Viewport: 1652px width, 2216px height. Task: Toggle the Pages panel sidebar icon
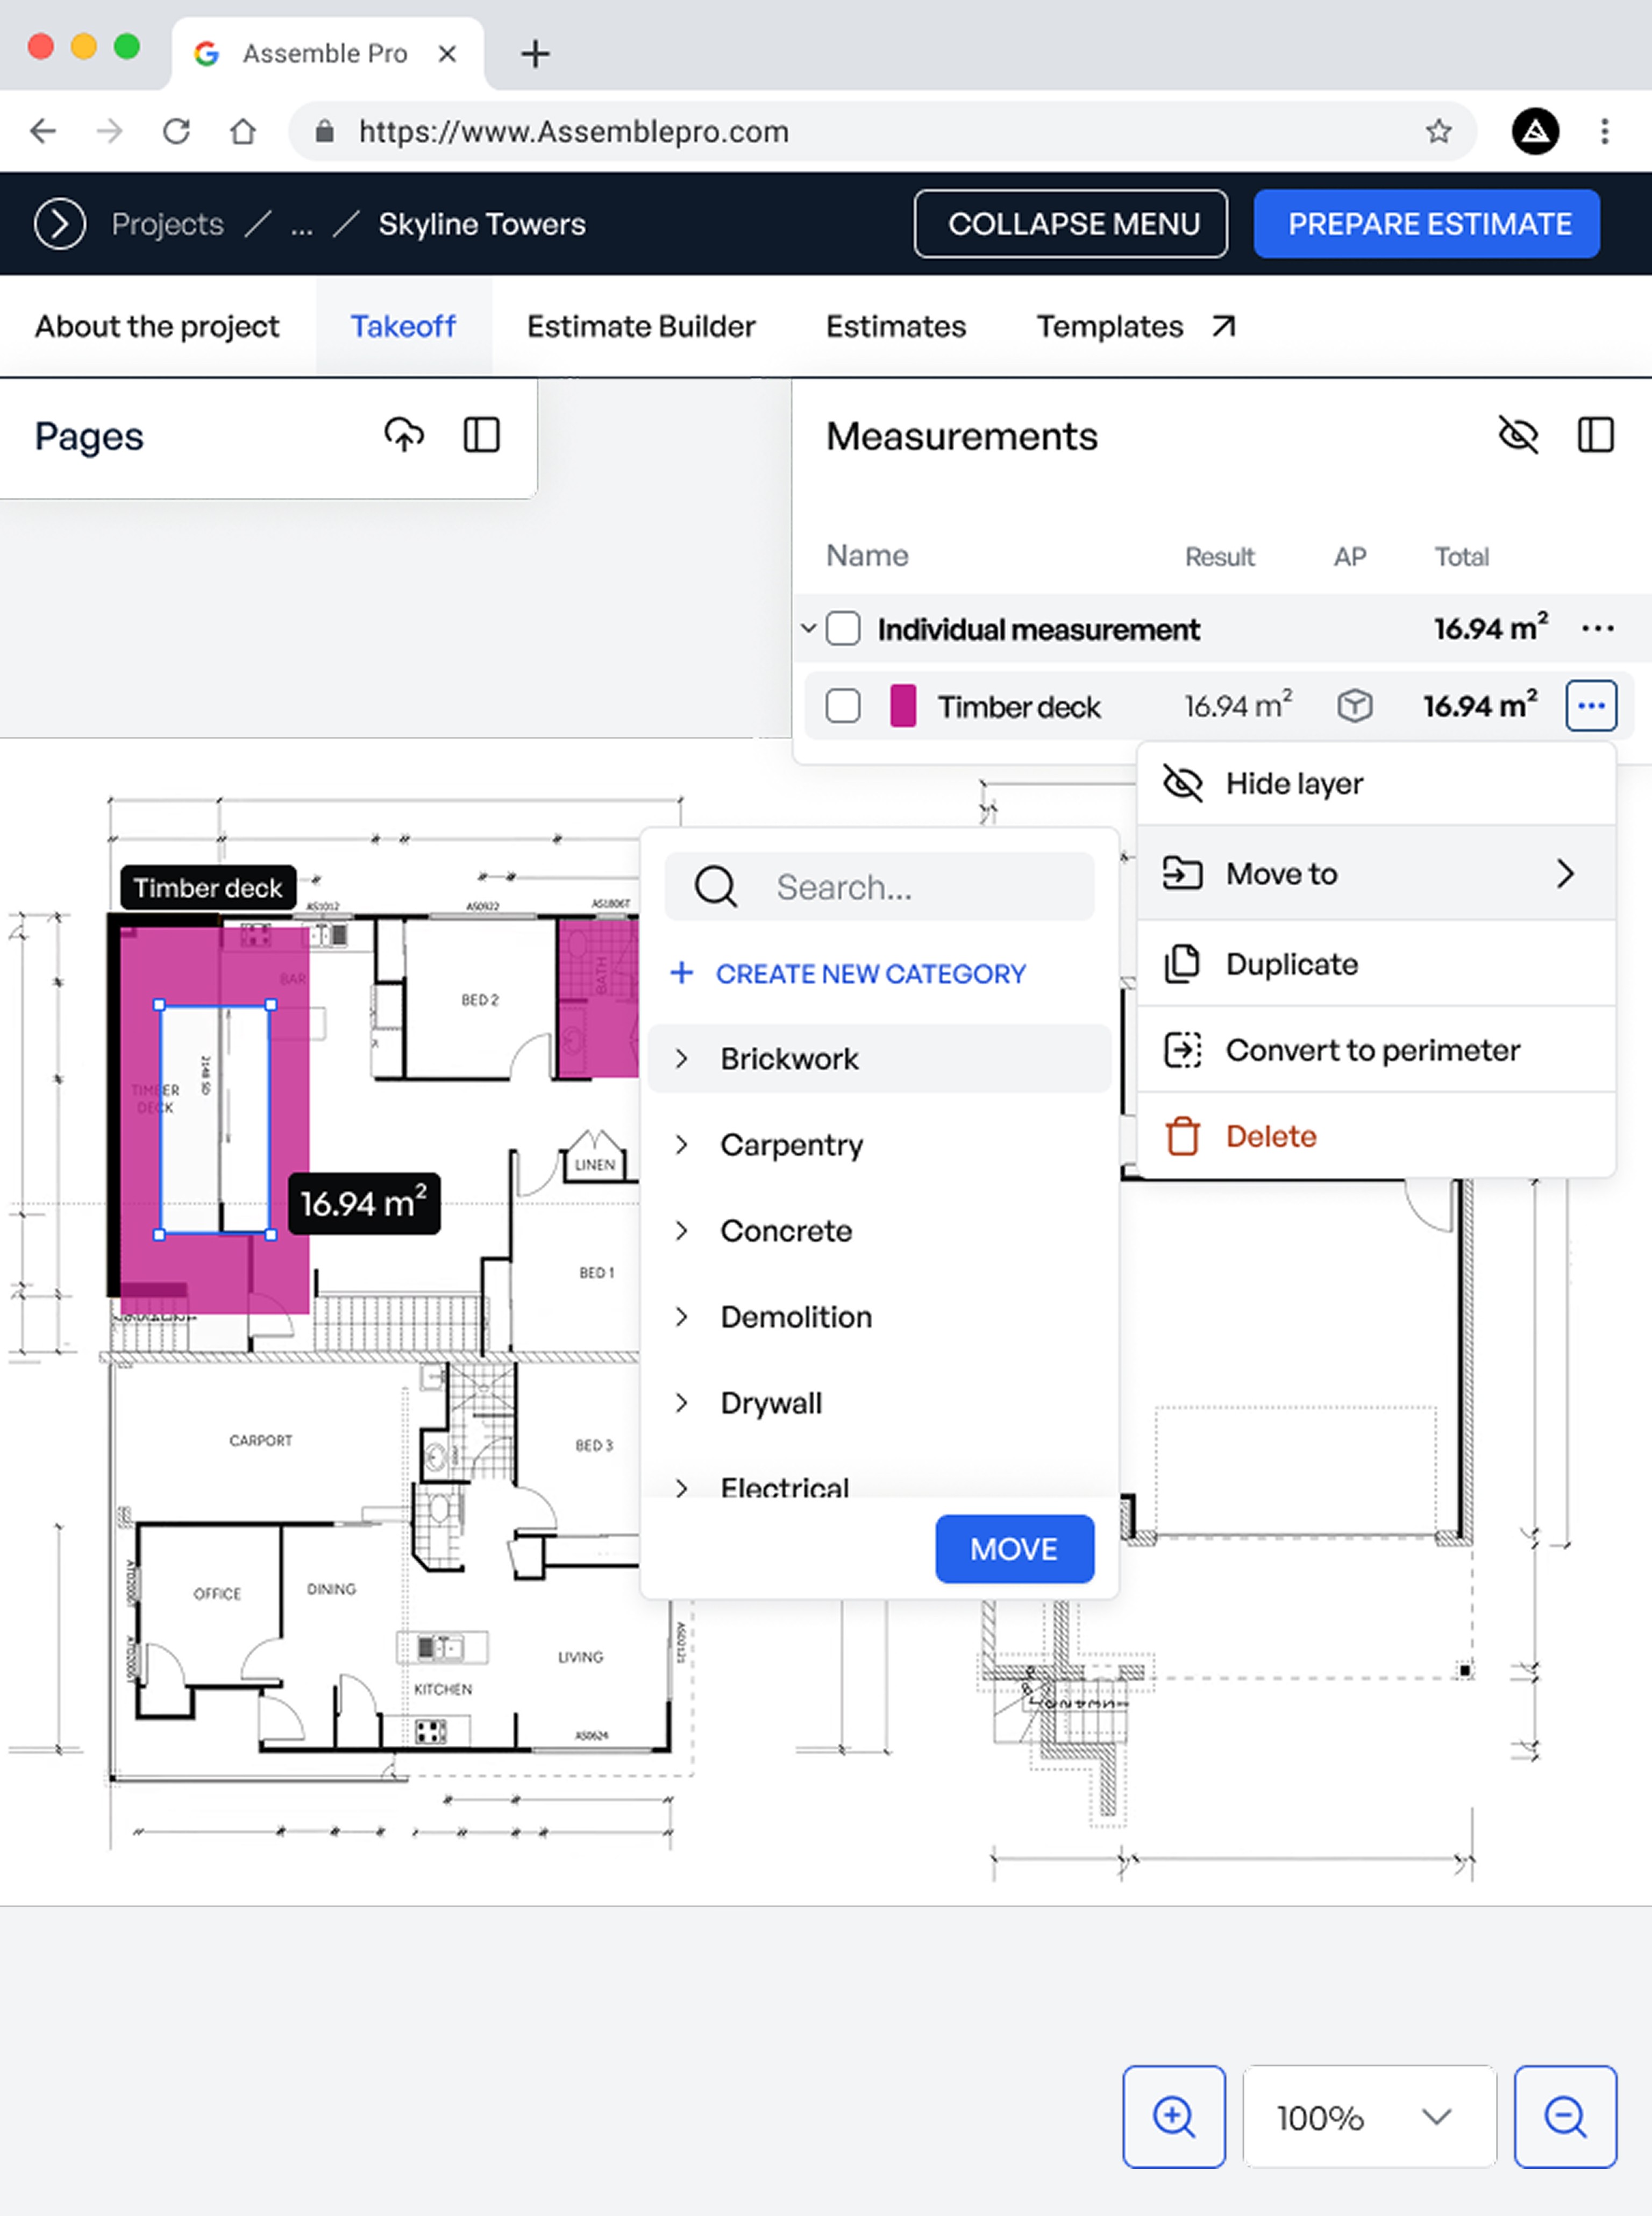pos(481,435)
